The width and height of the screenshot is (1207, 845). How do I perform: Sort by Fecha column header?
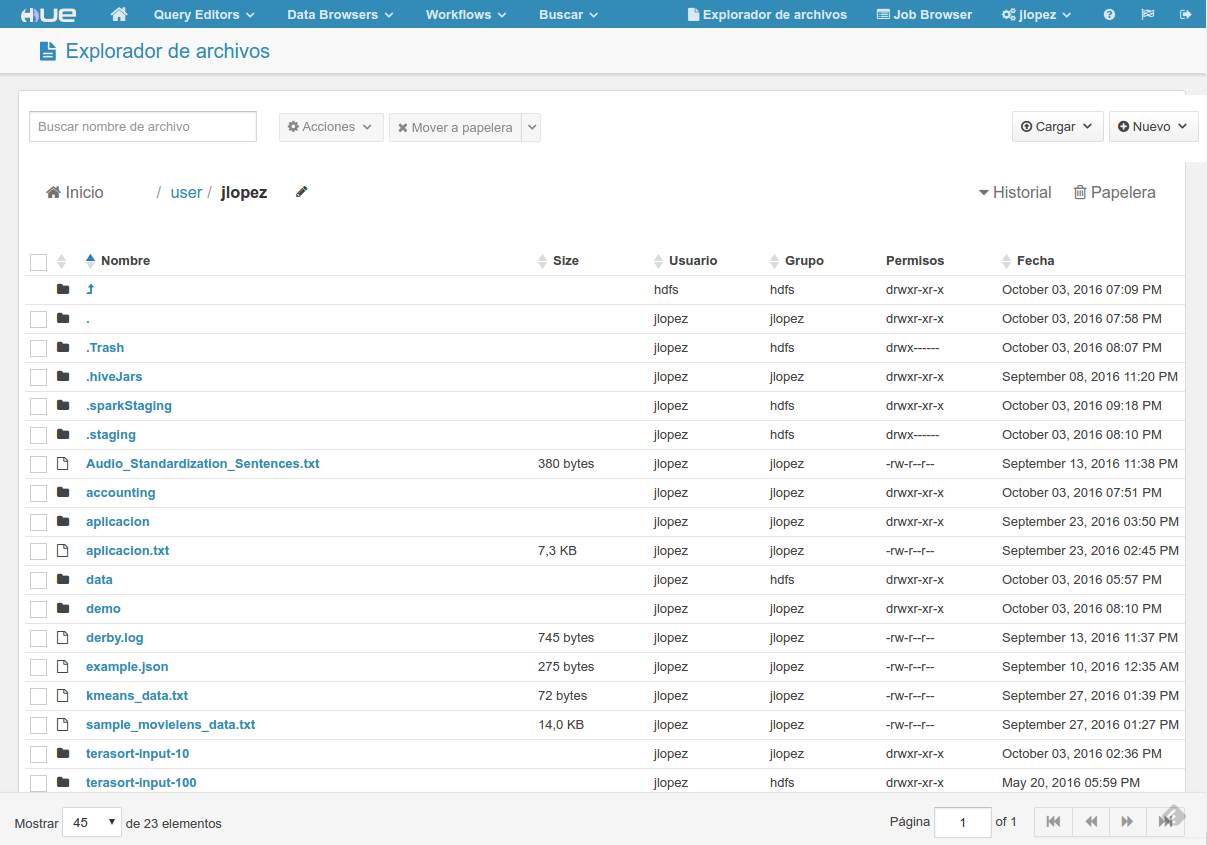pos(1035,260)
